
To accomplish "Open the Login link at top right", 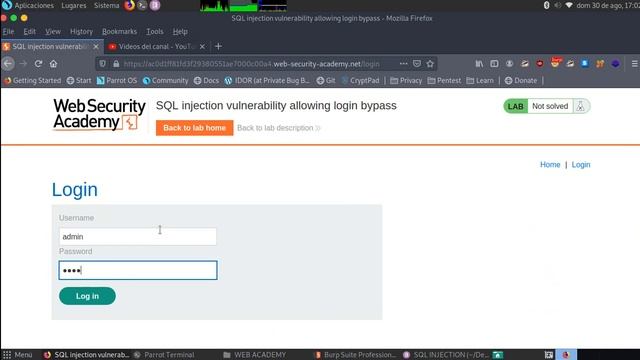I will pos(581,164).
